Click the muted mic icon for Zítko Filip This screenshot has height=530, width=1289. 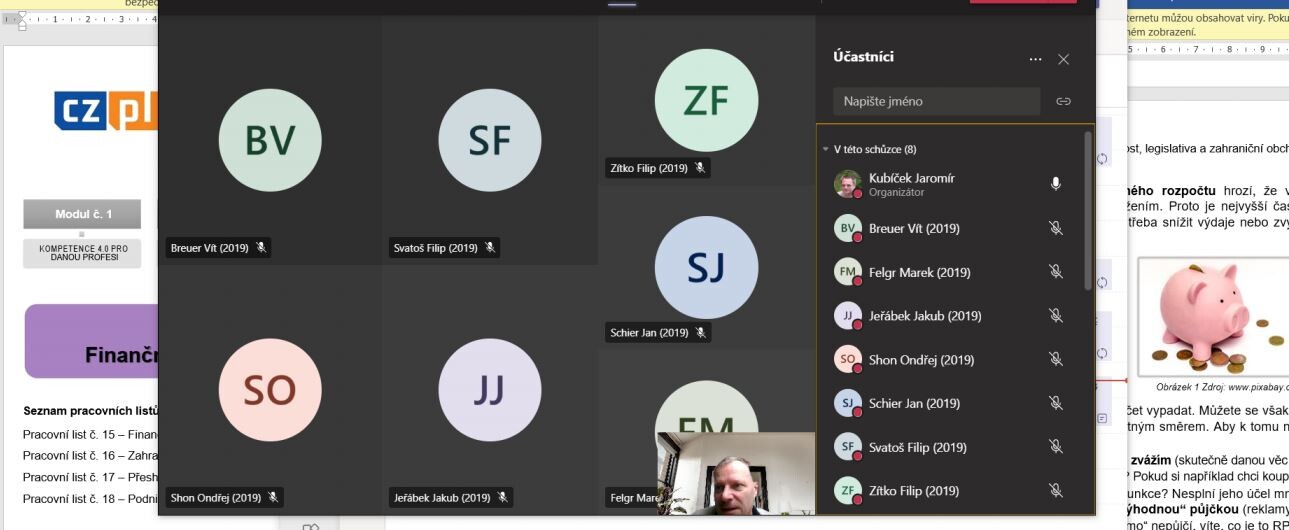pyautogui.click(x=1055, y=491)
